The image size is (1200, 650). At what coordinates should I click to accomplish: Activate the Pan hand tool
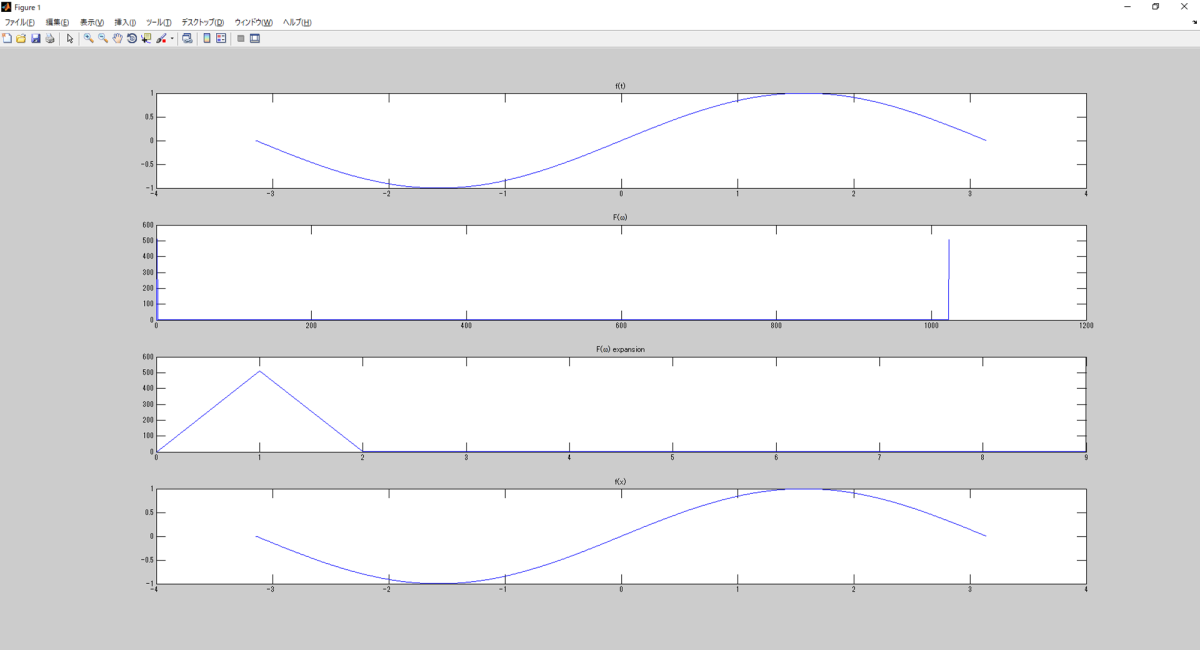click(x=117, y=40)
